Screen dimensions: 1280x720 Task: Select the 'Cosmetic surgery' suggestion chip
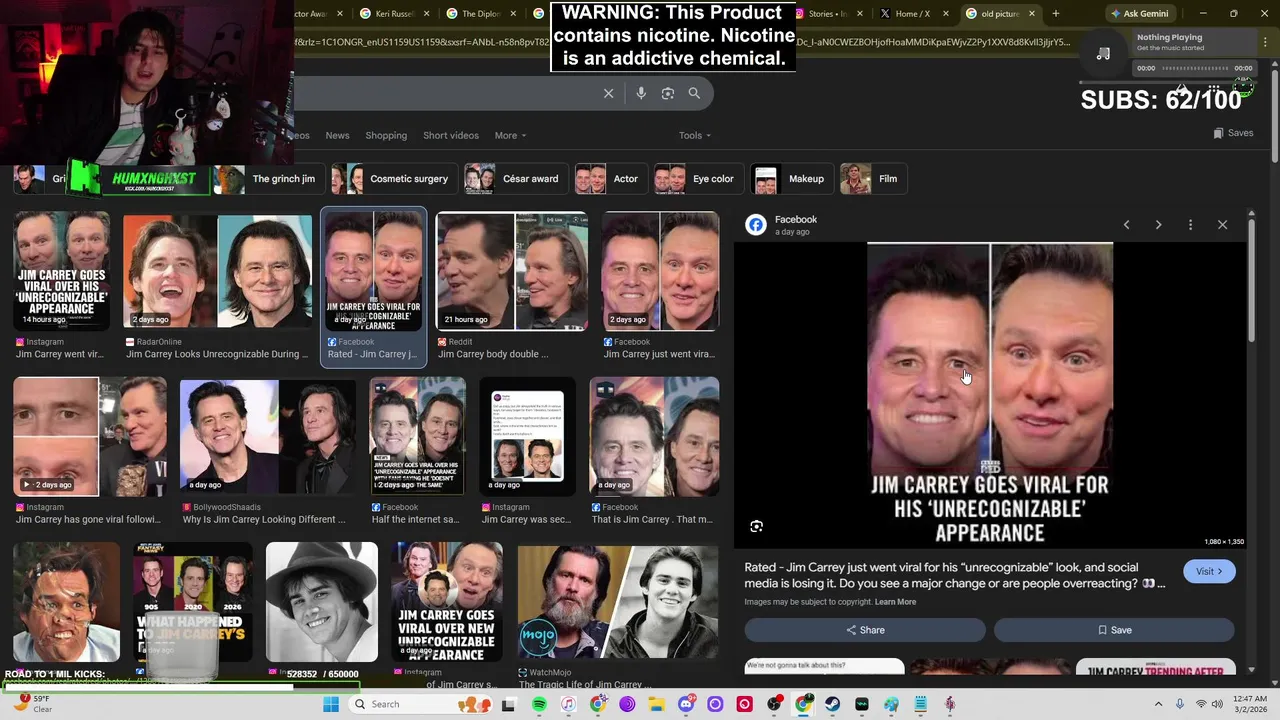click(x=393, y=179)
